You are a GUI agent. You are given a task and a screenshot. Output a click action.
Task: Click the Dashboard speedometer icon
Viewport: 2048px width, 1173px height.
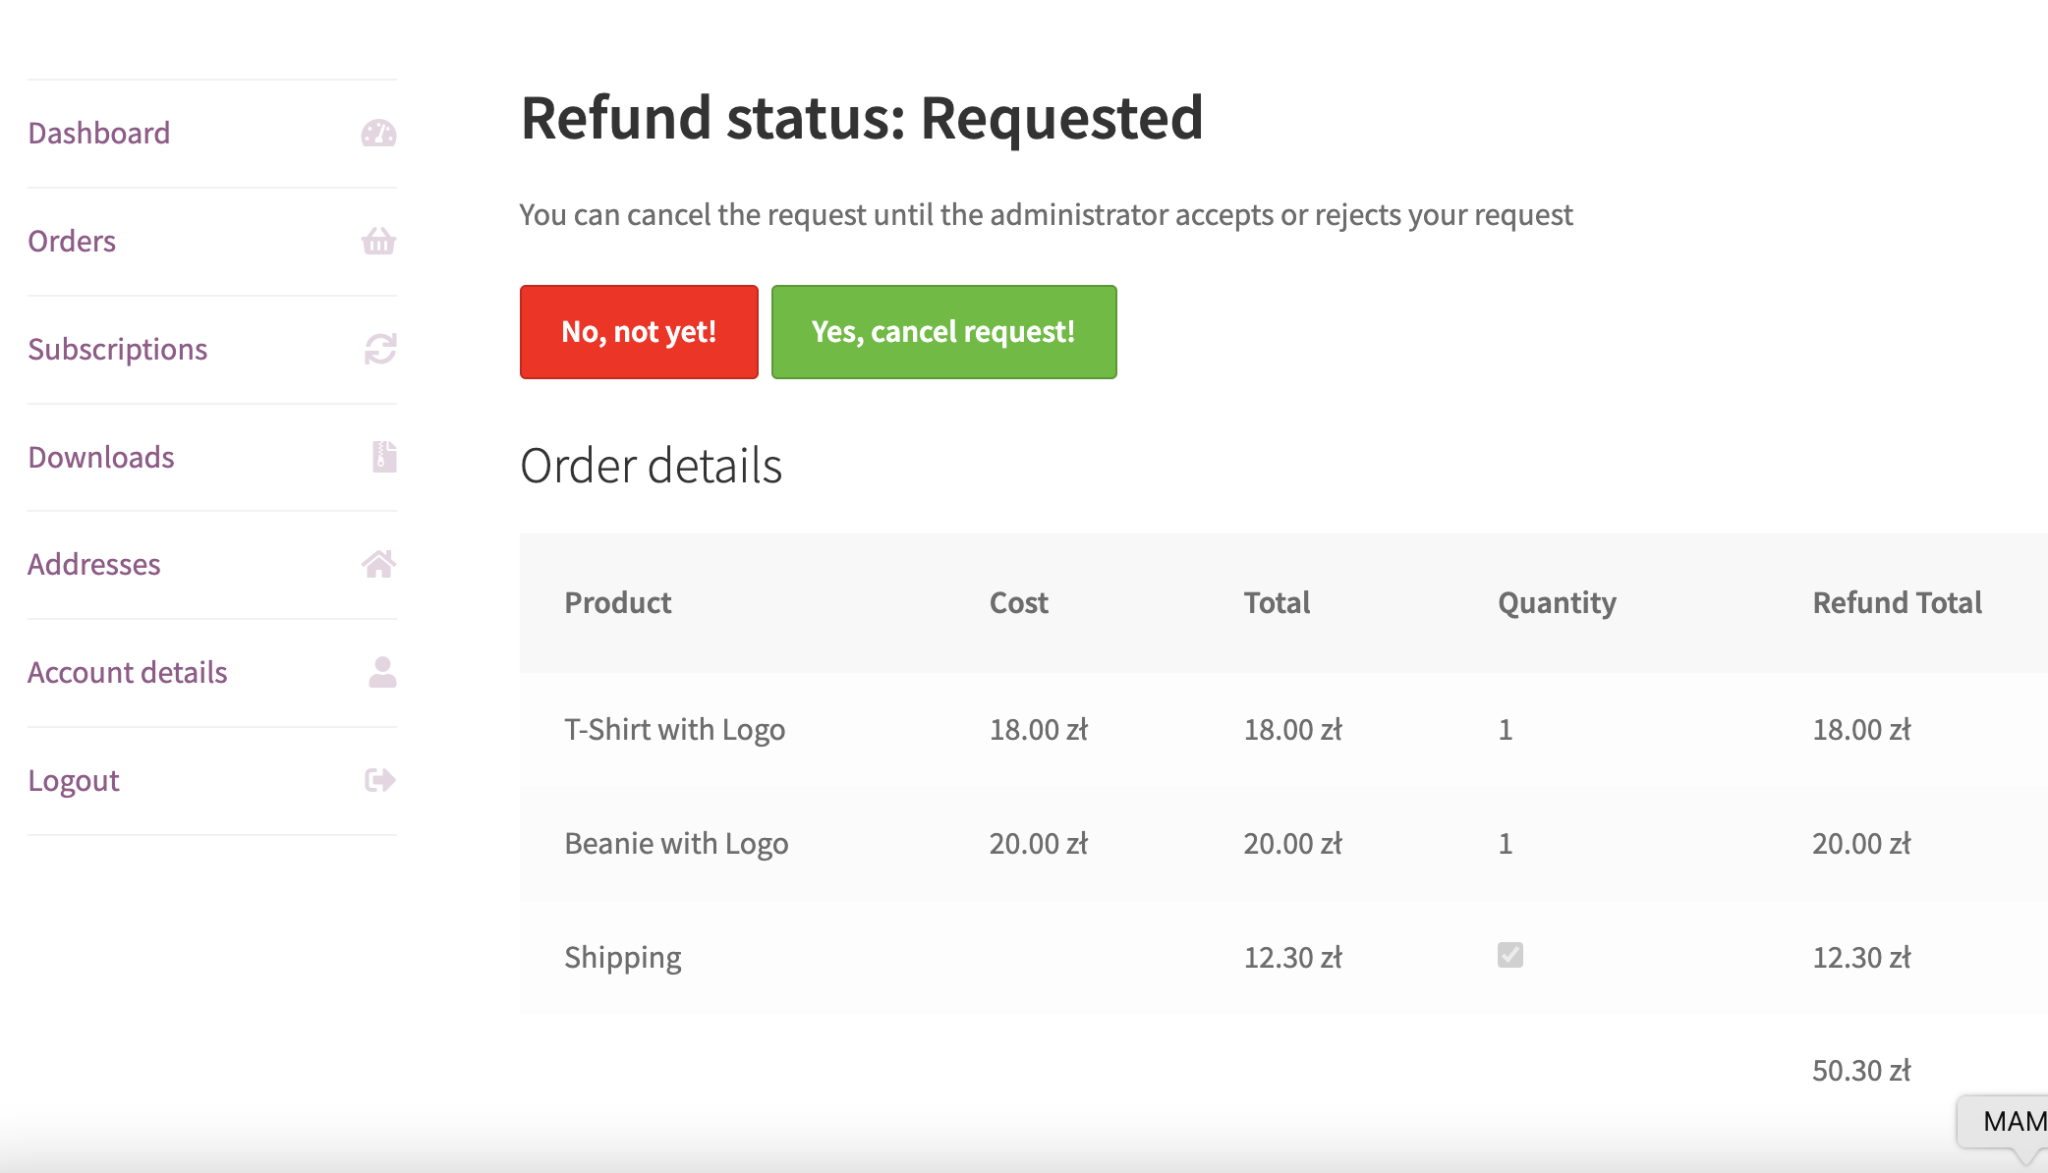click(379, 132)
